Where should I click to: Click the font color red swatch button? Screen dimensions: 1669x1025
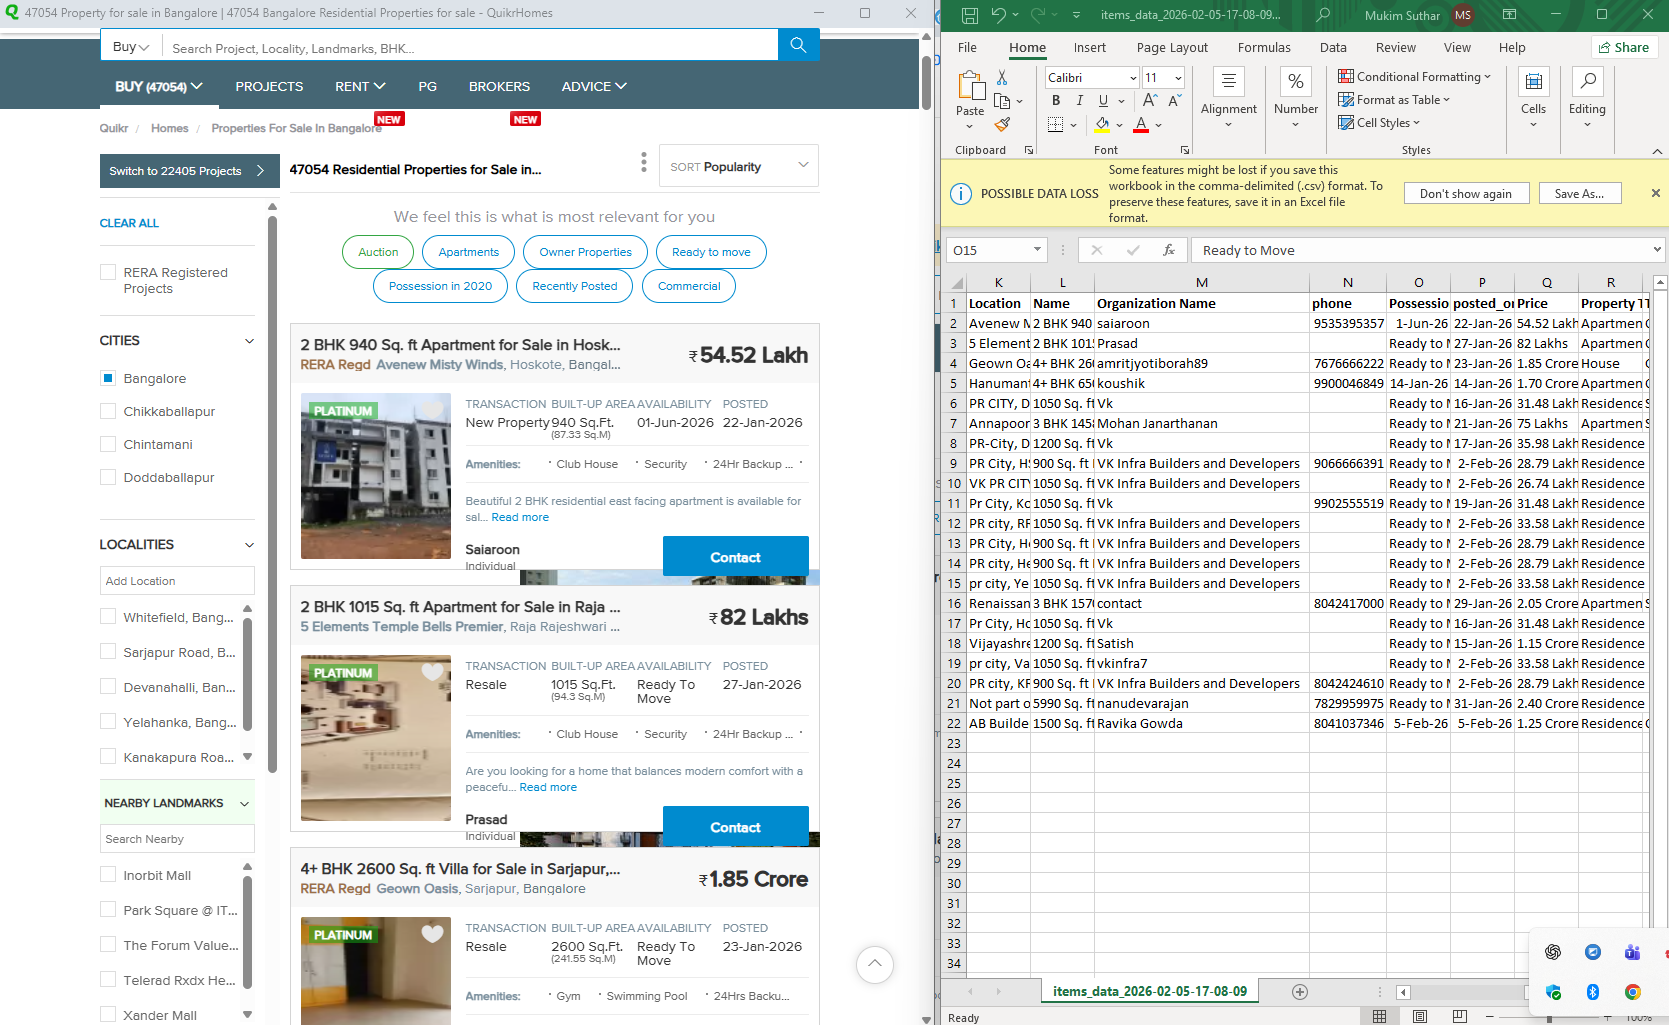[1141, 125]
